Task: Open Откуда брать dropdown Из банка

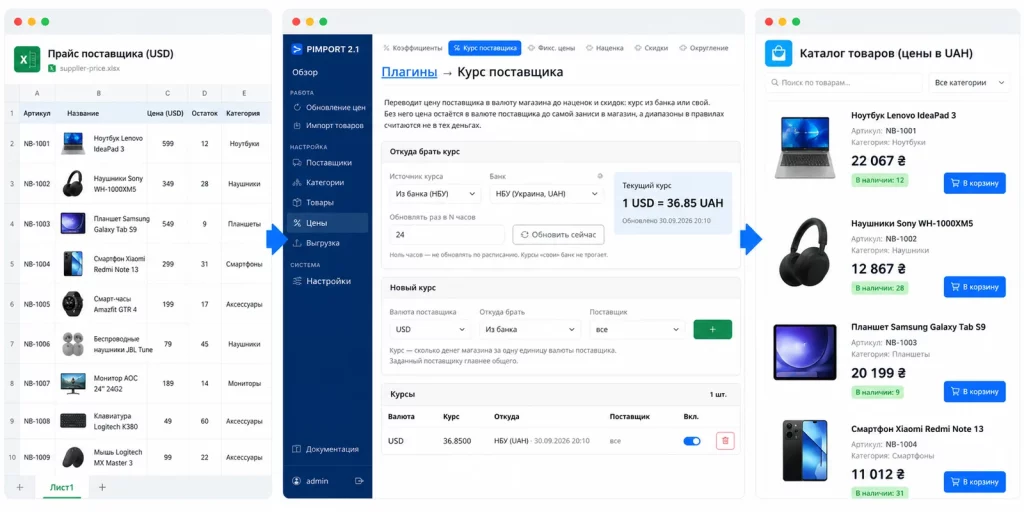Action: (x=530, y=330)
